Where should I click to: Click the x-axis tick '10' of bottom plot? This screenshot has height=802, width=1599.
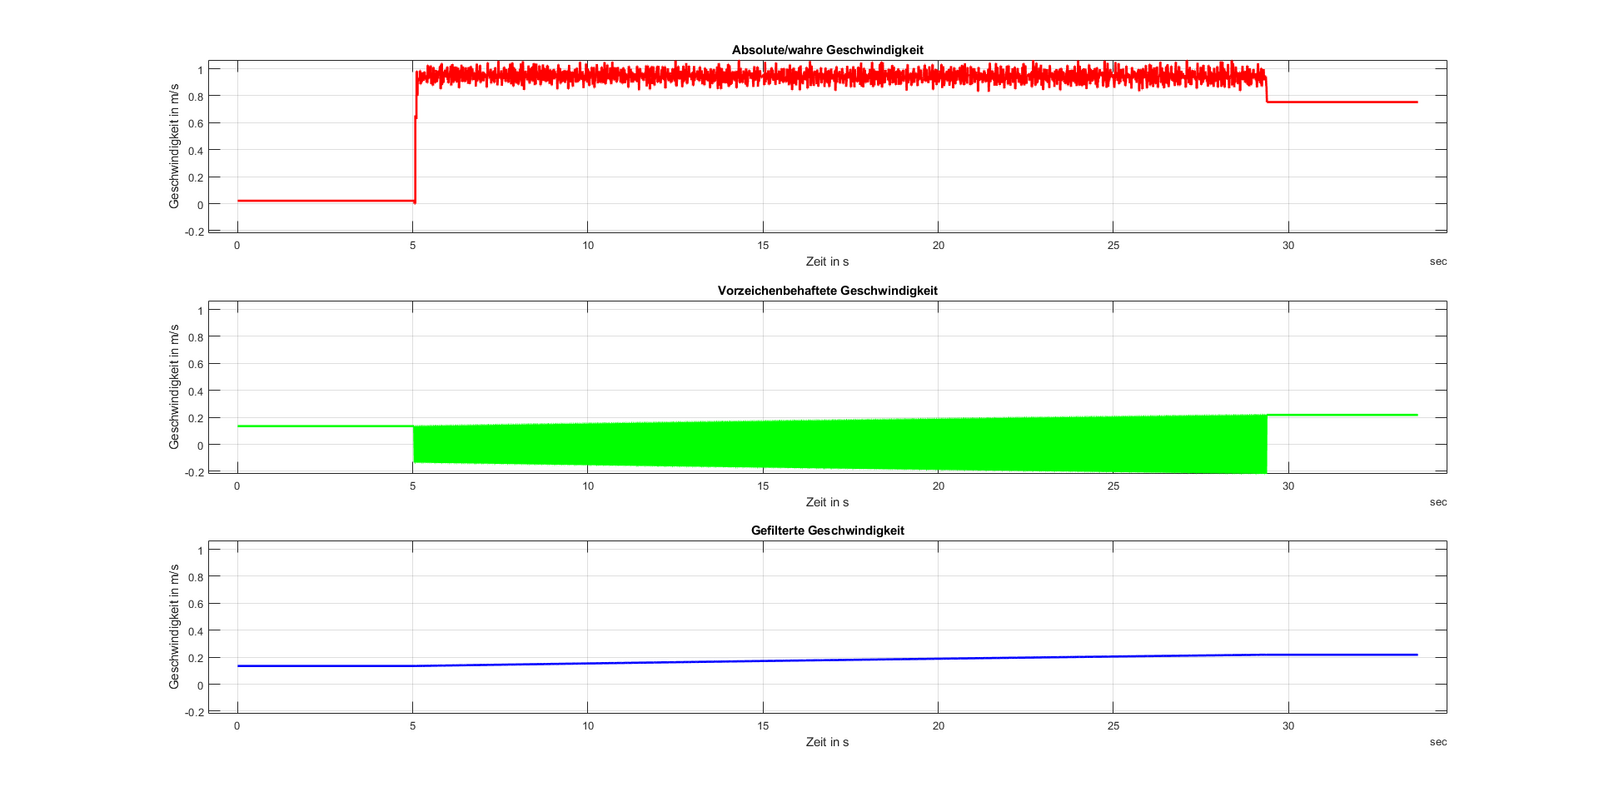[588, 727]
